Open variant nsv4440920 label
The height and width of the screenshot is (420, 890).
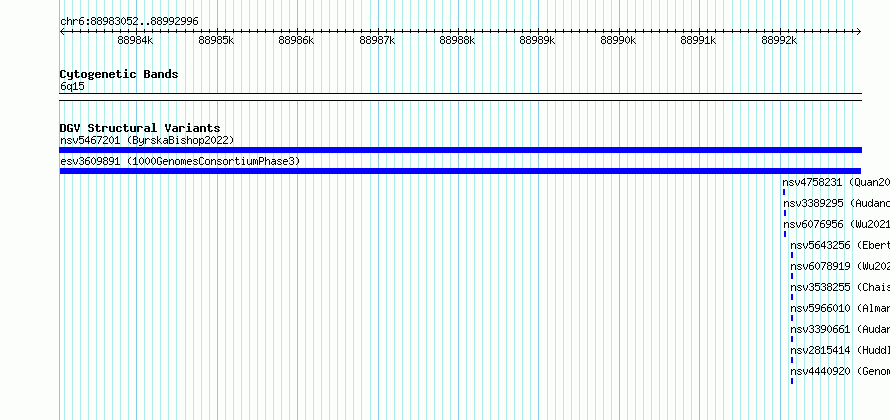pyautogui.click(x=840, y=371)
